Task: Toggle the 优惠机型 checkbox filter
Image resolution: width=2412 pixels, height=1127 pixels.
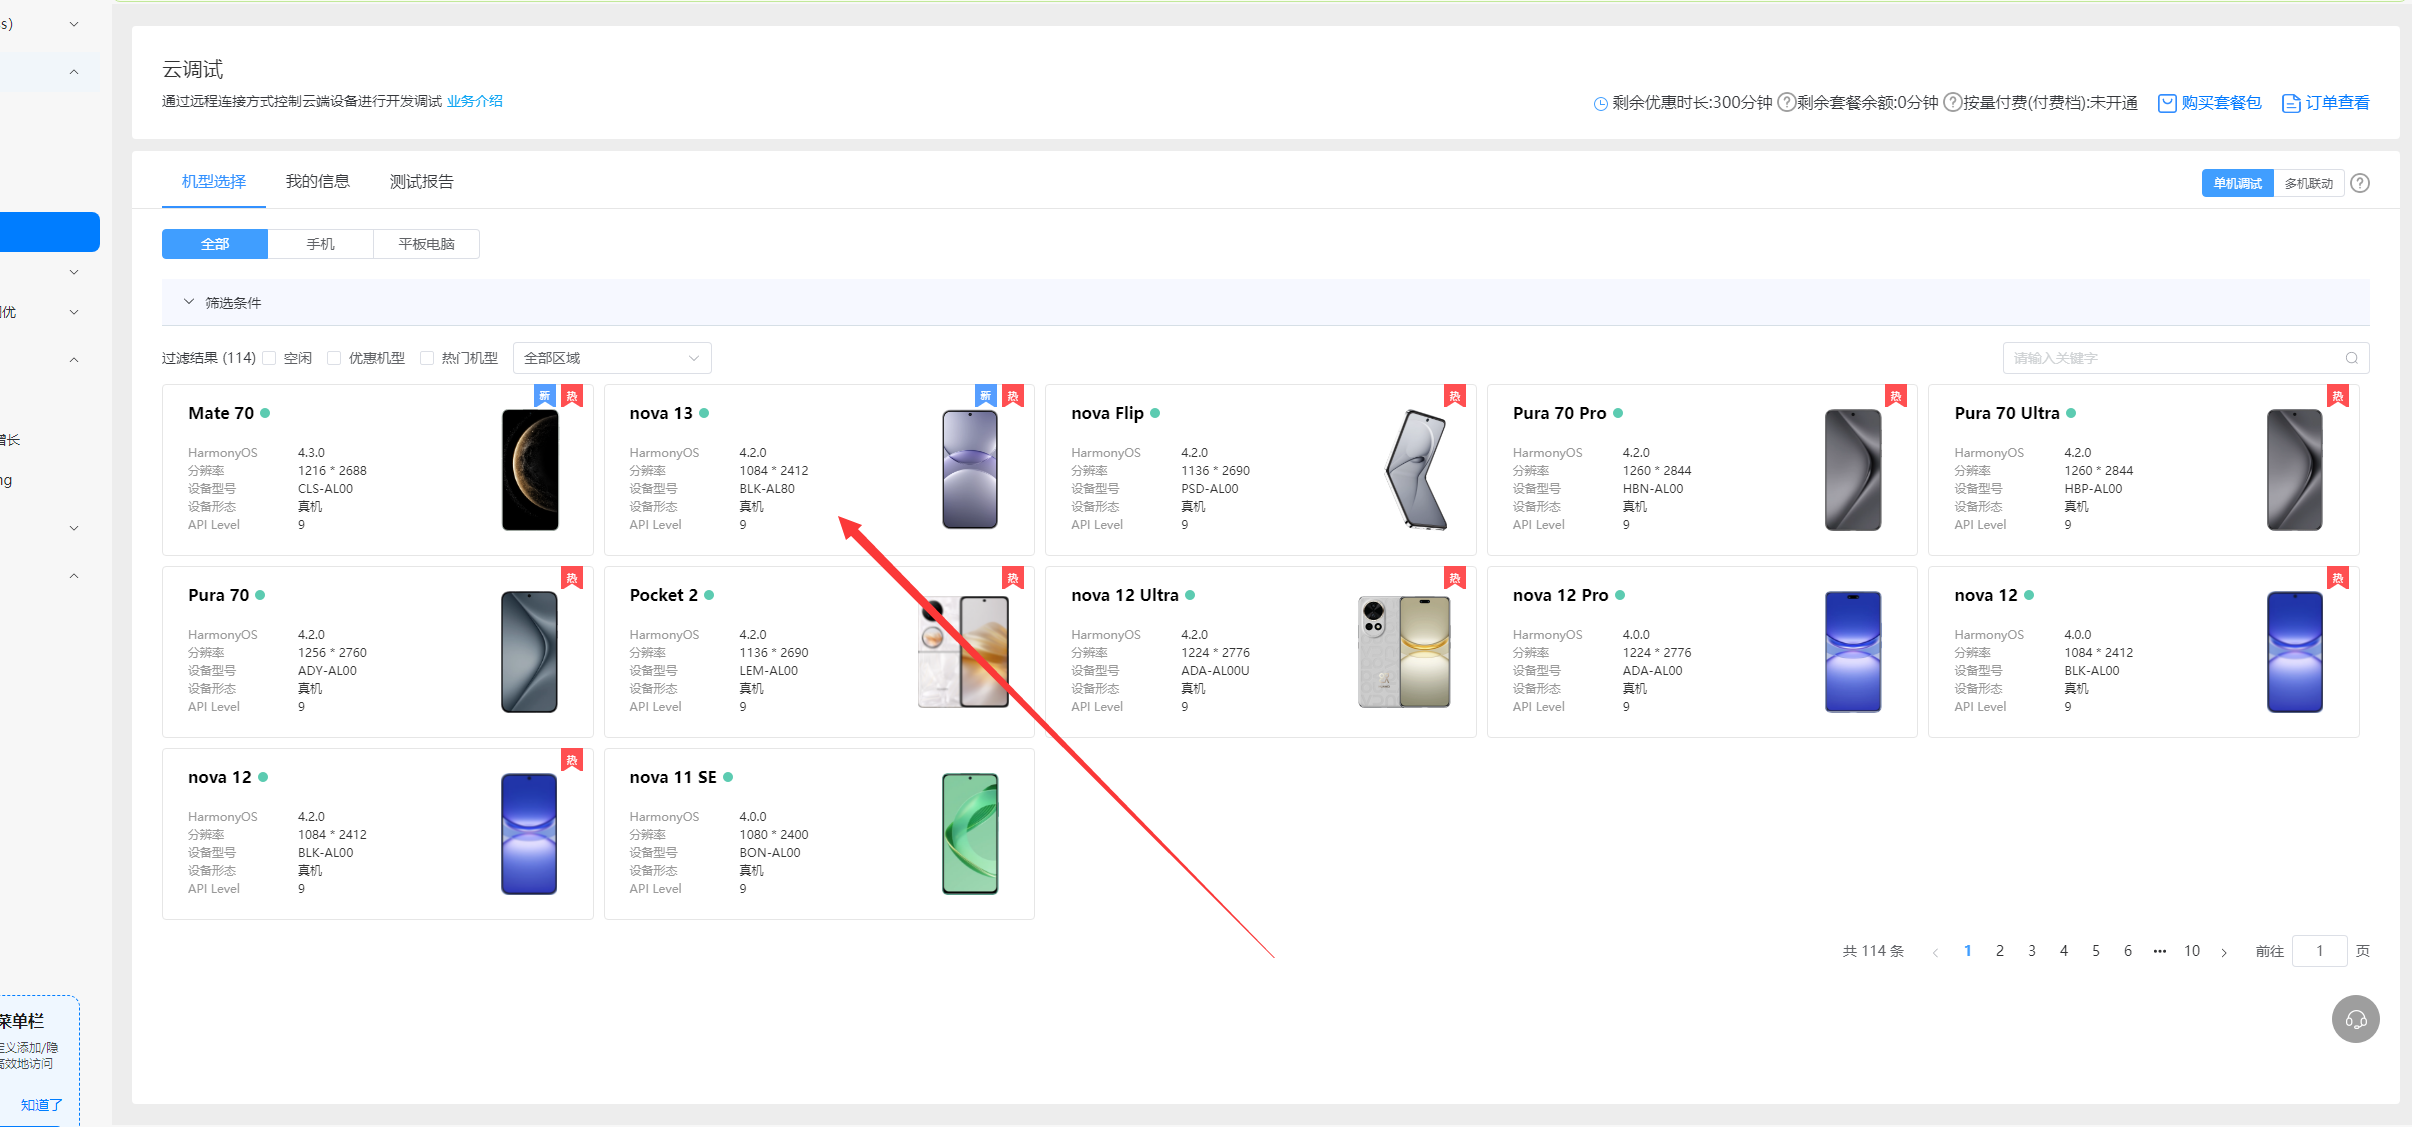Action: pos(334,358)
